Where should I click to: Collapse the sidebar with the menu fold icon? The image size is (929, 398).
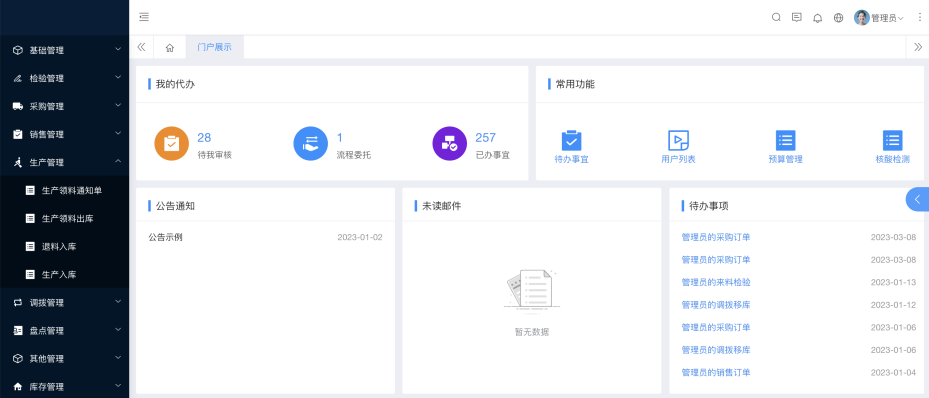pos(144,17)
